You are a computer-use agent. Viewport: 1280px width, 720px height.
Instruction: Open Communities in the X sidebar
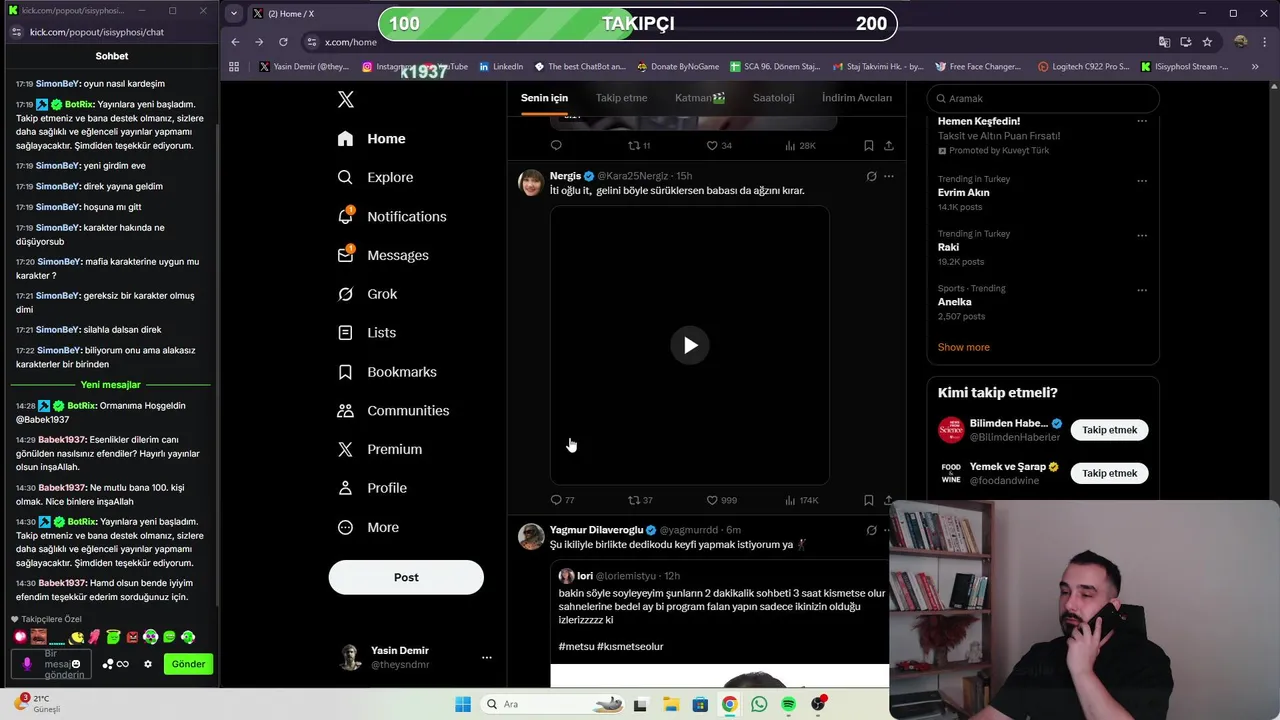click(394, 411)
